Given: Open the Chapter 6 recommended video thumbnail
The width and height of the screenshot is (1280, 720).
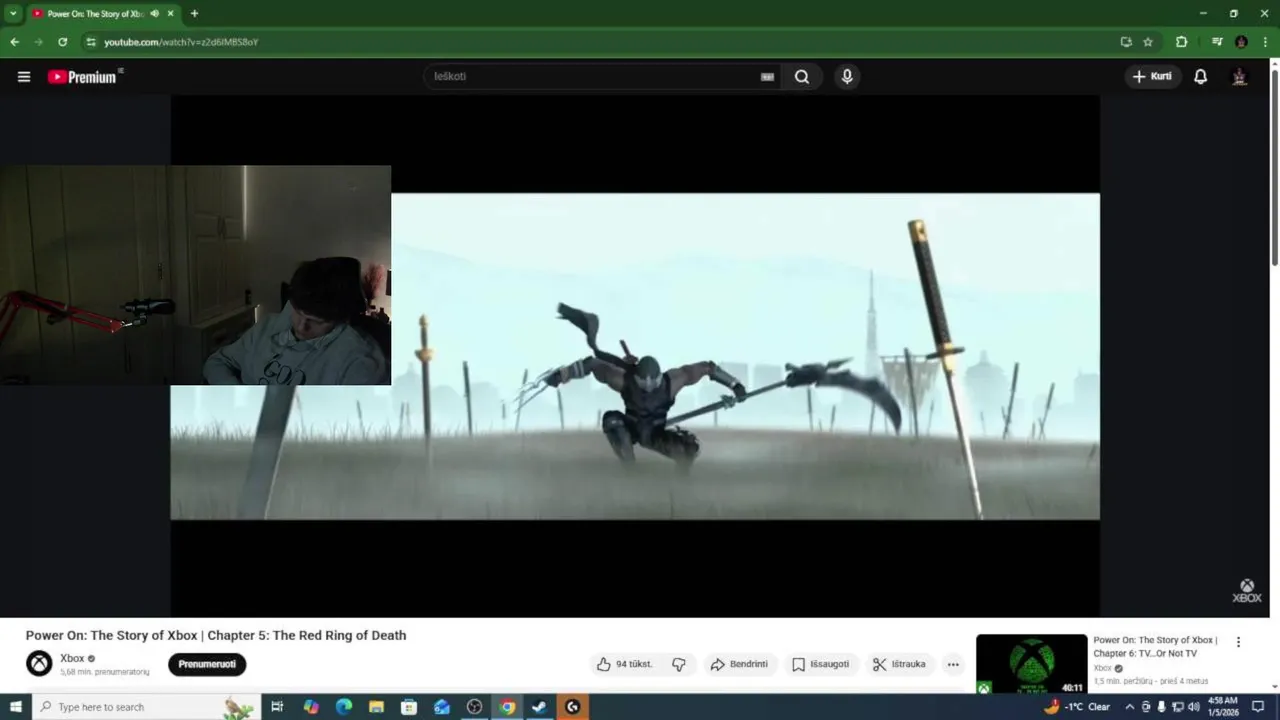Looking at the screenshot, I should point(1031,664).
